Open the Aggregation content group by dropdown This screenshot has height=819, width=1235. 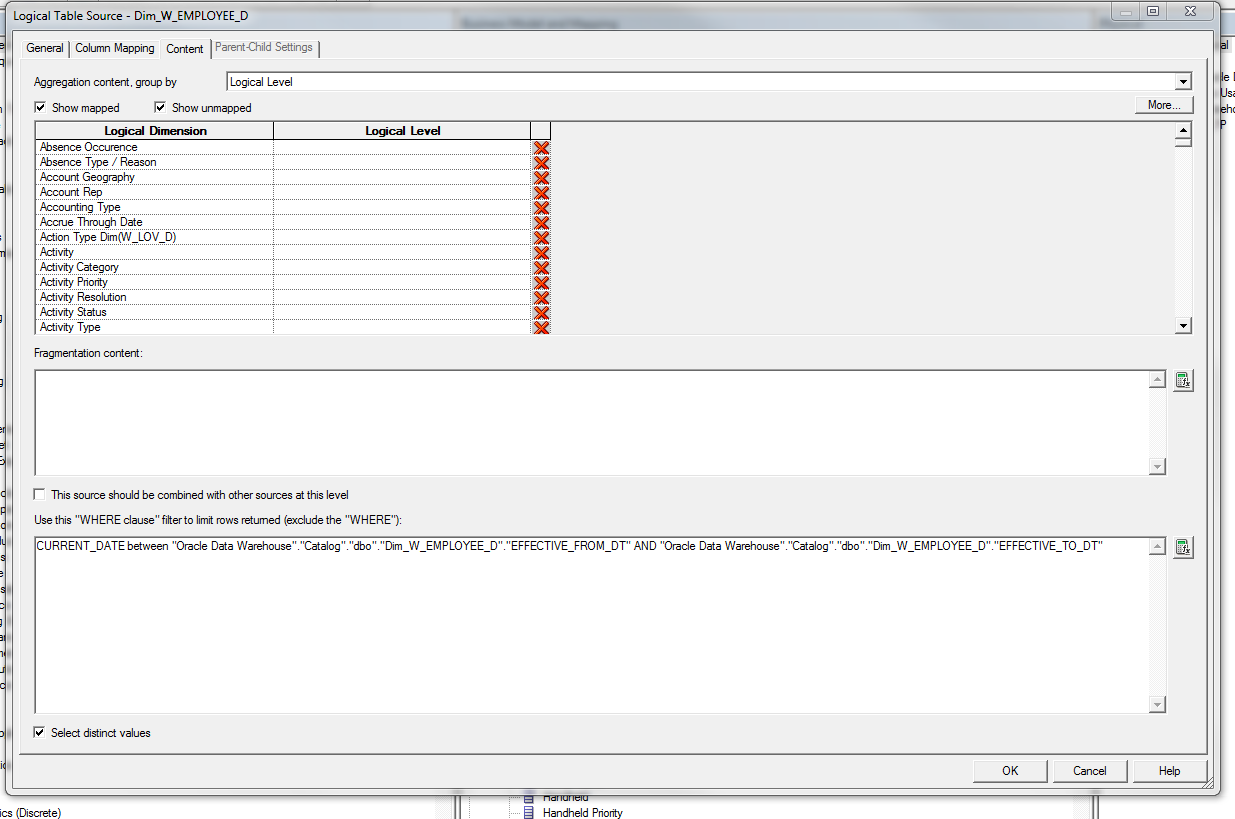click(1182, 81)
